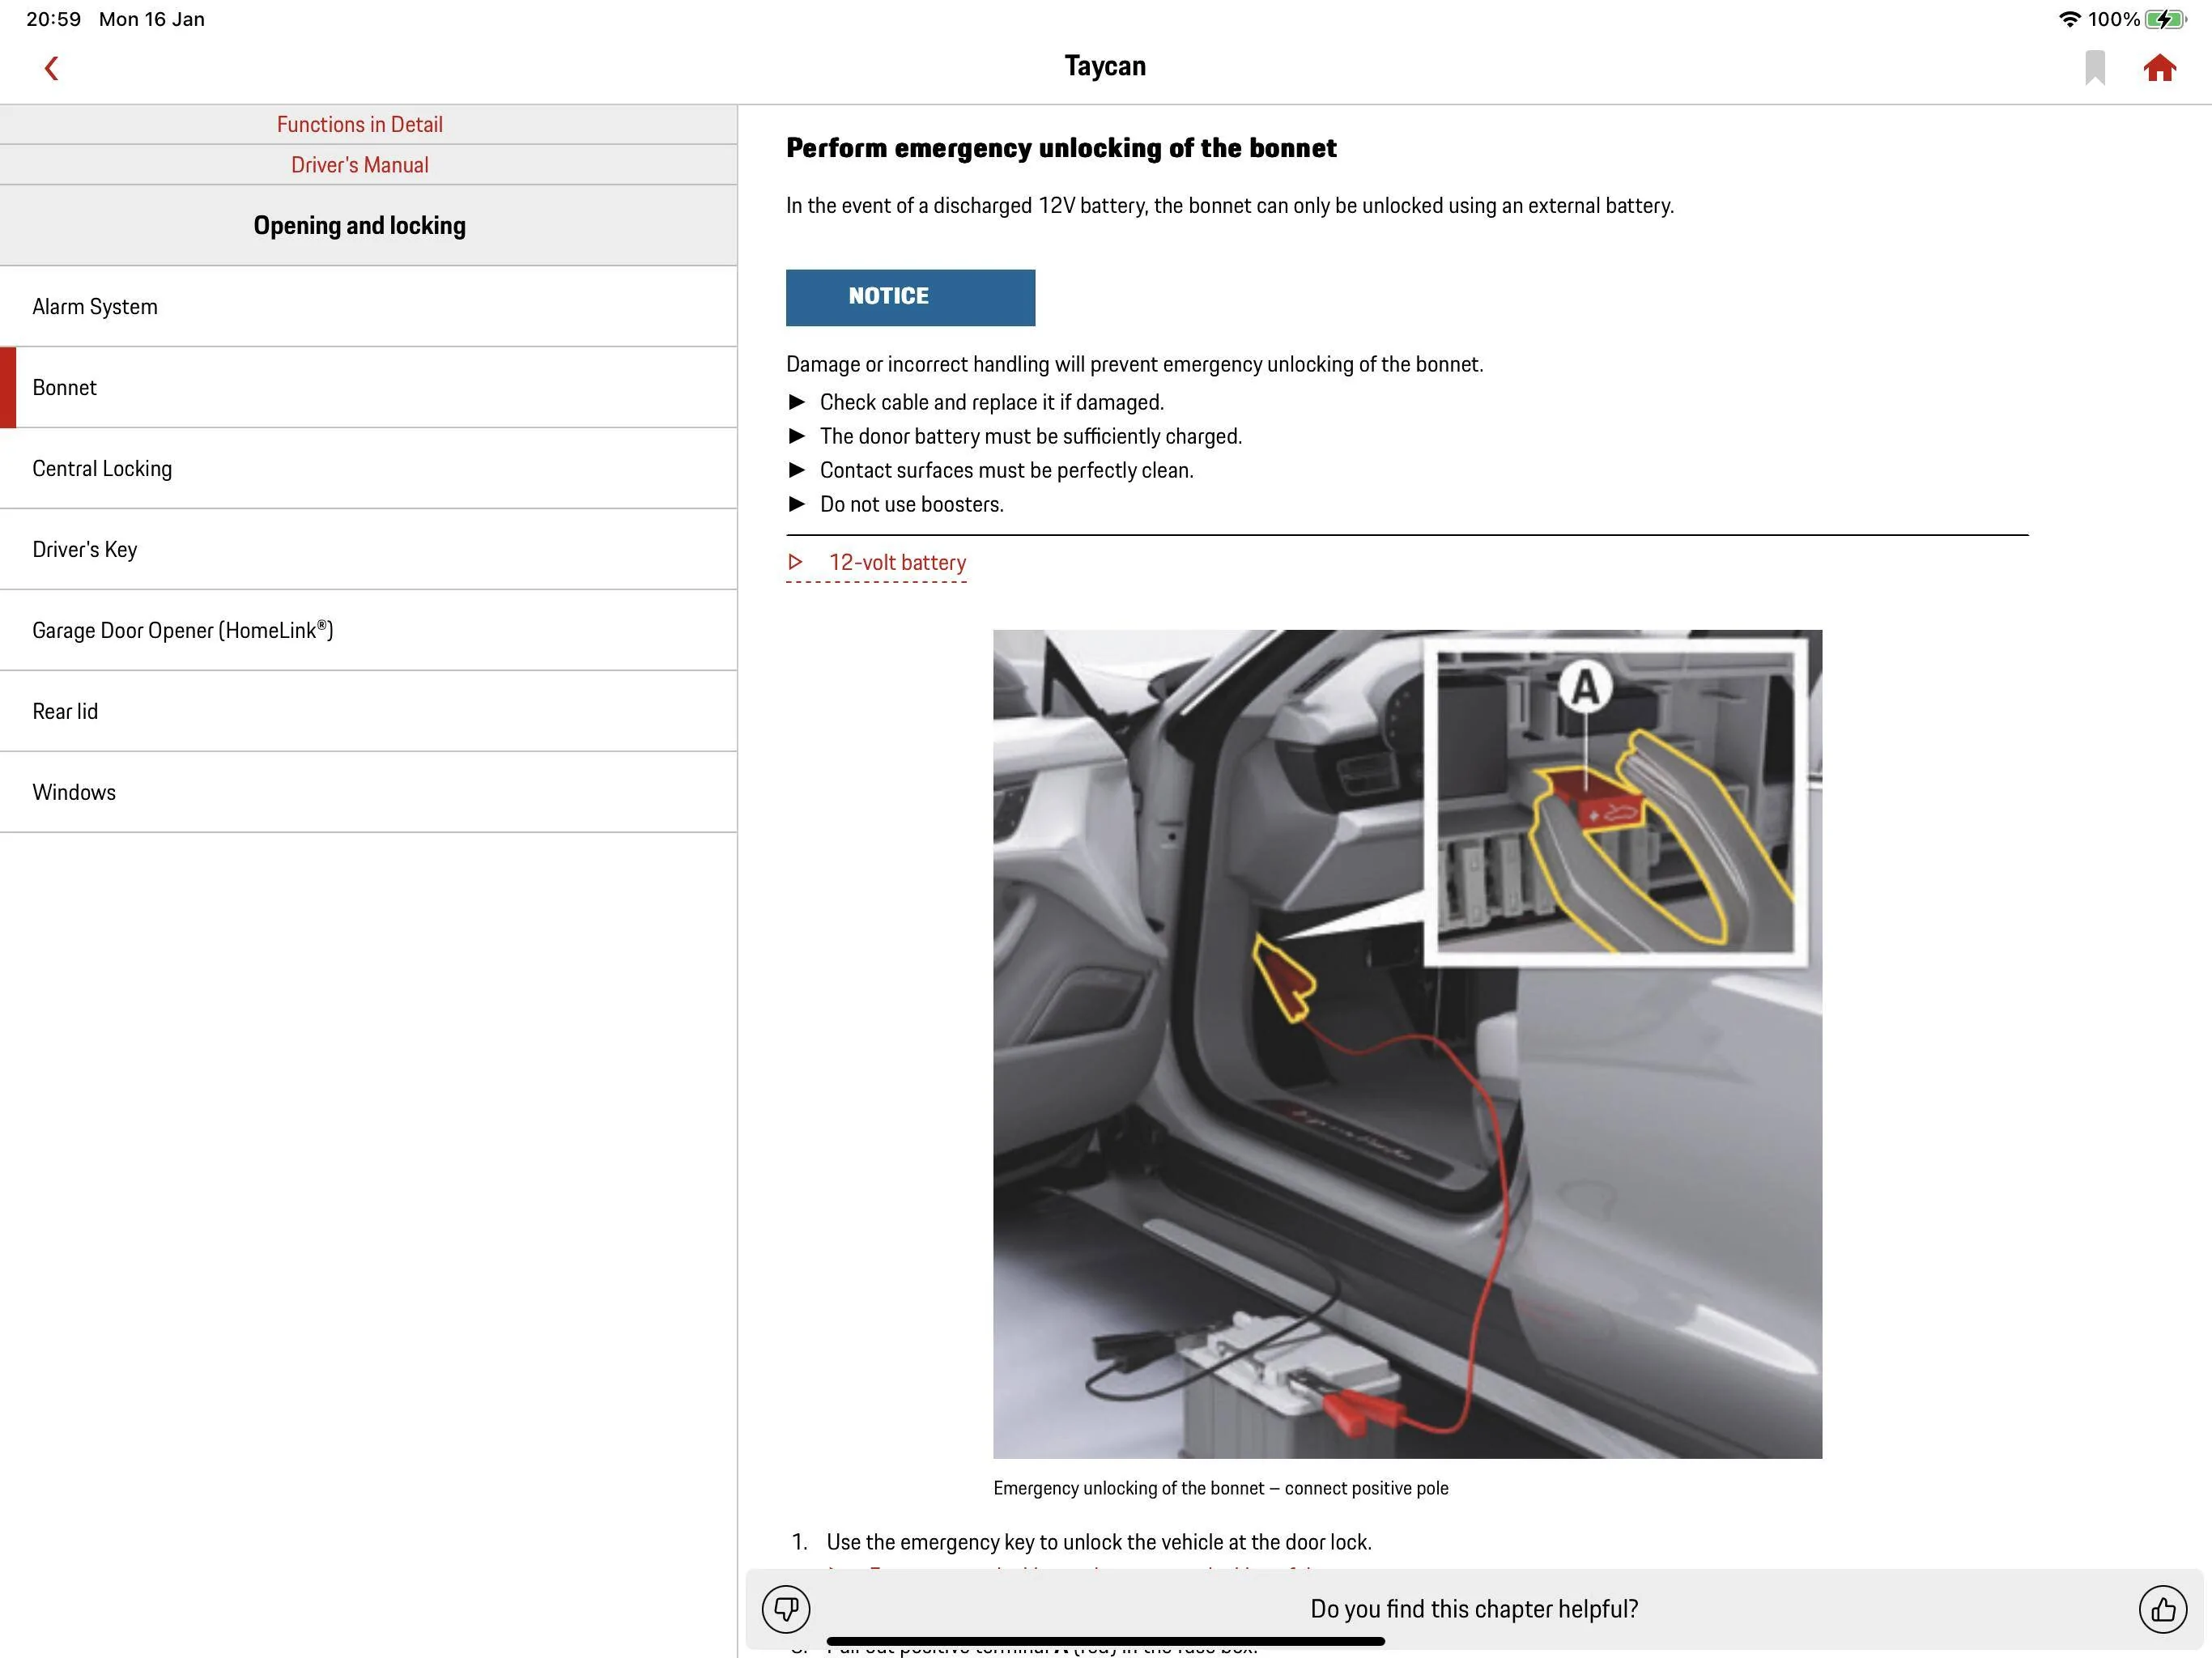Image resolution: width=2212 pixels, height=1658 pixels.
Task: Tap the emergency bonnet unlocking illustration
Action: [x=1407, y=1044]
